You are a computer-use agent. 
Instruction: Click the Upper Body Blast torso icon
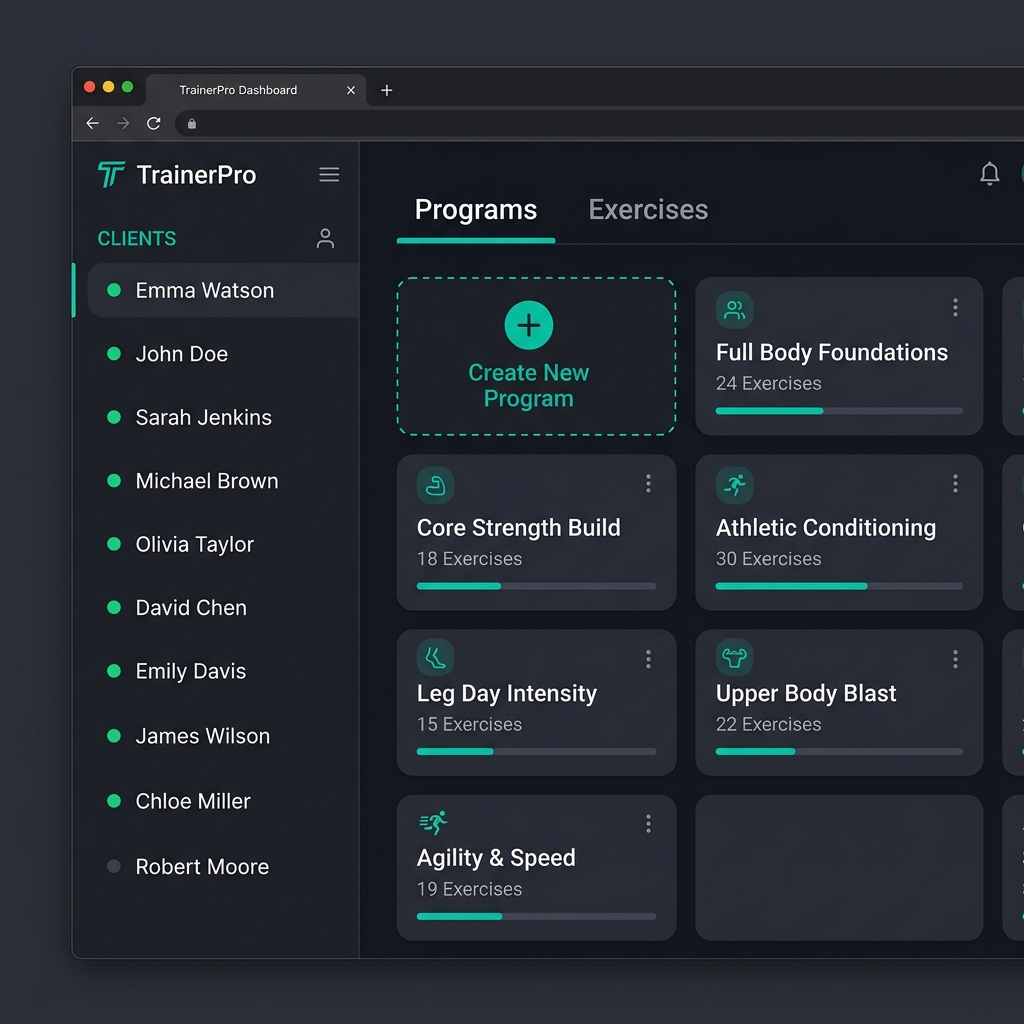pyautogui.click(x=734, y=657)
